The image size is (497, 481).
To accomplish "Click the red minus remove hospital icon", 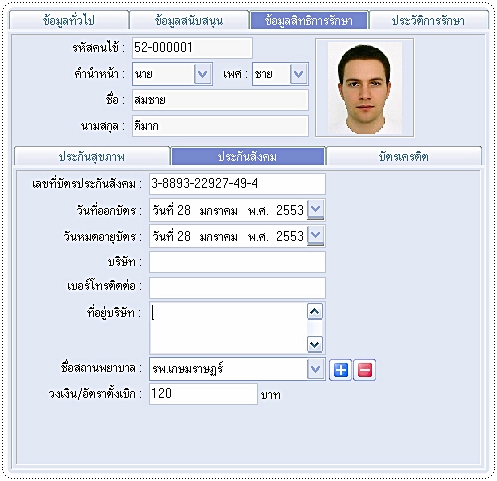I will (x=364, y=370).
